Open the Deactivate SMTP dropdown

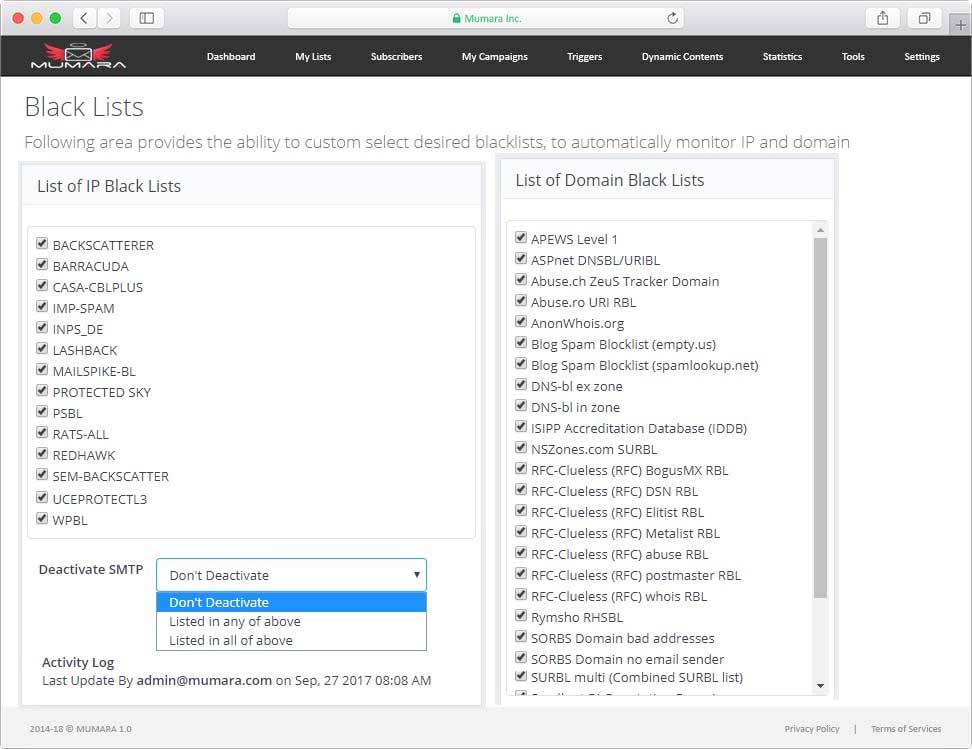[290, 575]
